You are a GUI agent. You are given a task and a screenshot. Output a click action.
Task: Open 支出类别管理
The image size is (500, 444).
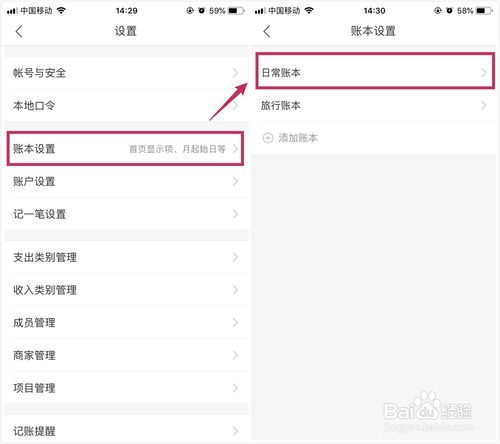(x=126, y=257)
